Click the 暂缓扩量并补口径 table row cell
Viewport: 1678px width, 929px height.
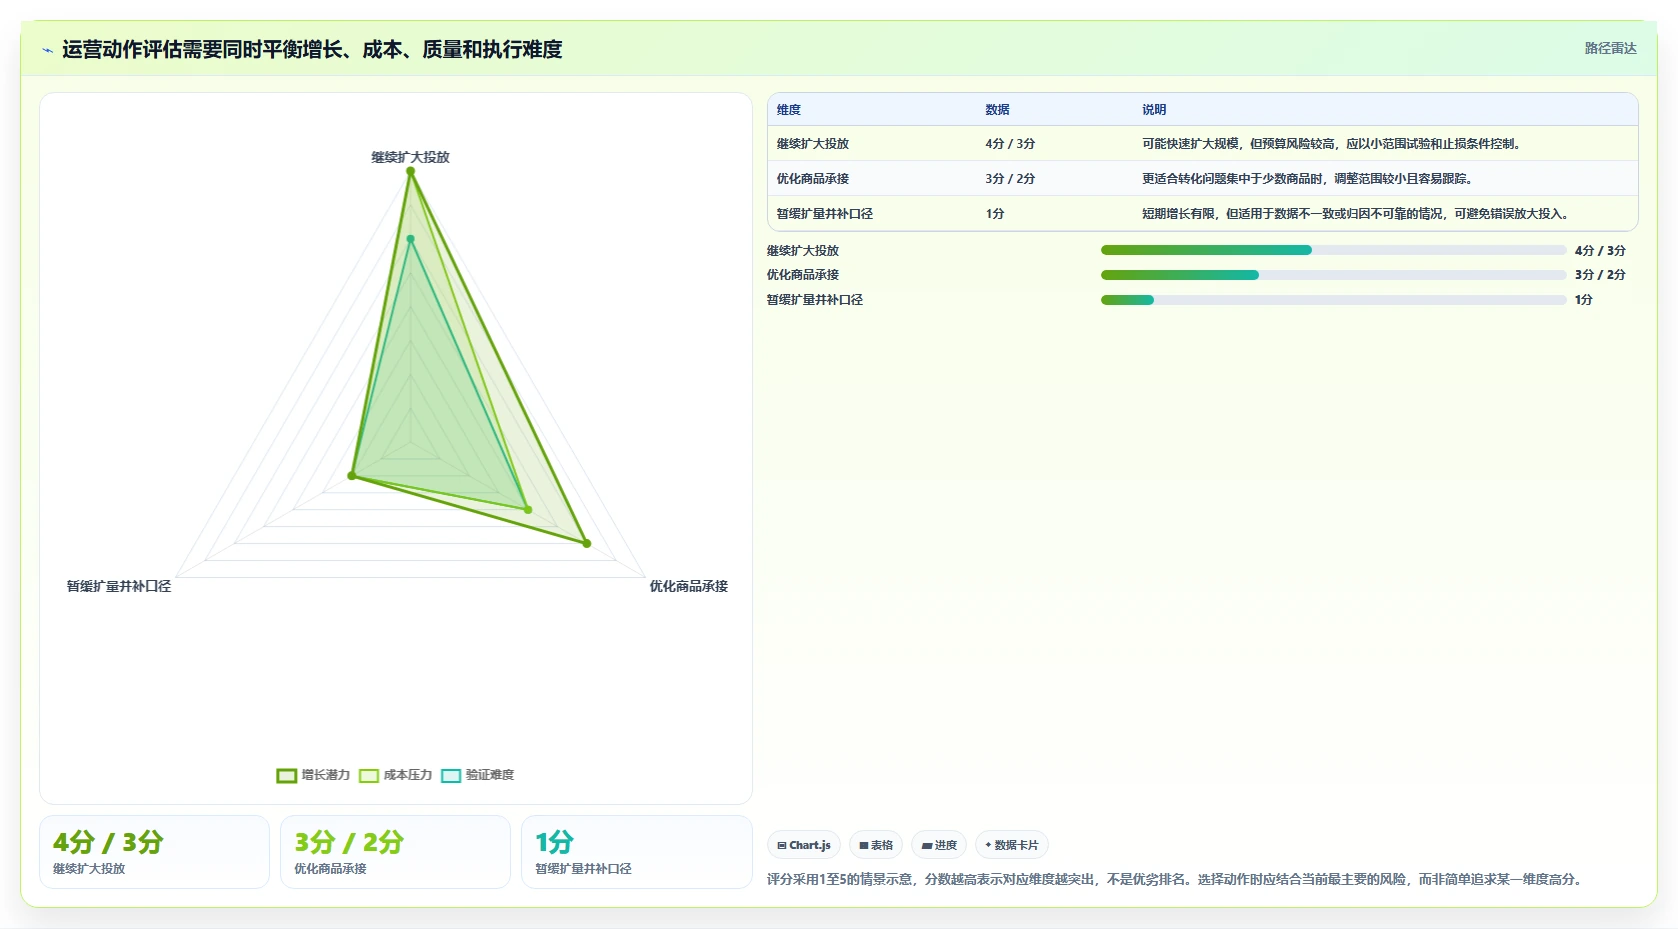(x=825, y=214)
